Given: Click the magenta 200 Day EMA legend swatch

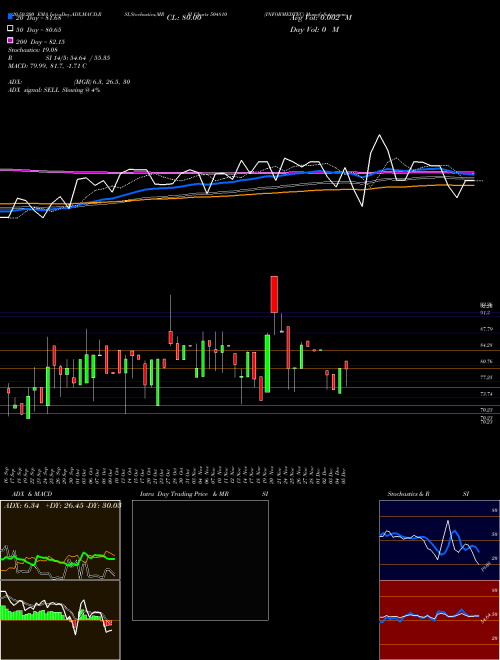Looking at the screenshot, I should tap(10, 40).
